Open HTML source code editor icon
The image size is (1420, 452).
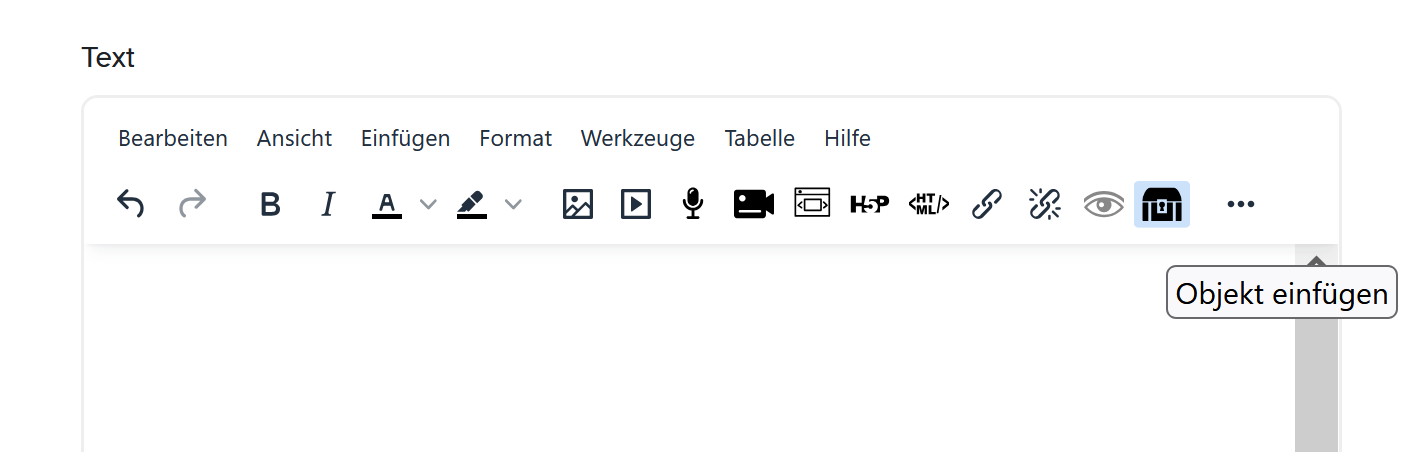click(929, 204)
